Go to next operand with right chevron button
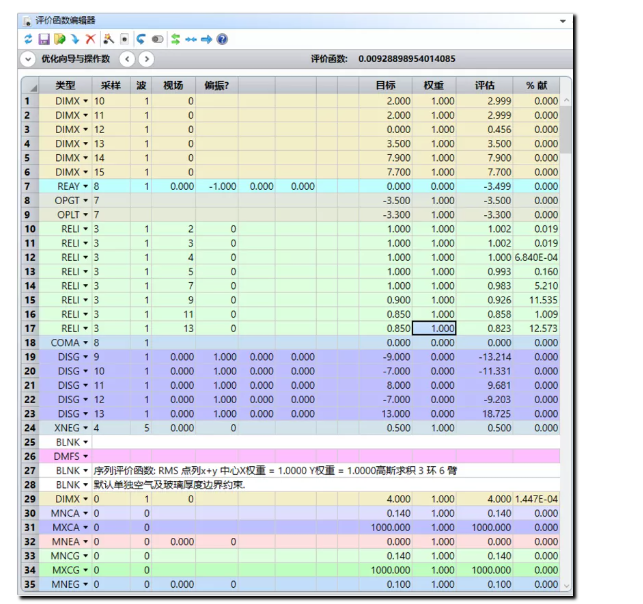 tap(146, 59)
